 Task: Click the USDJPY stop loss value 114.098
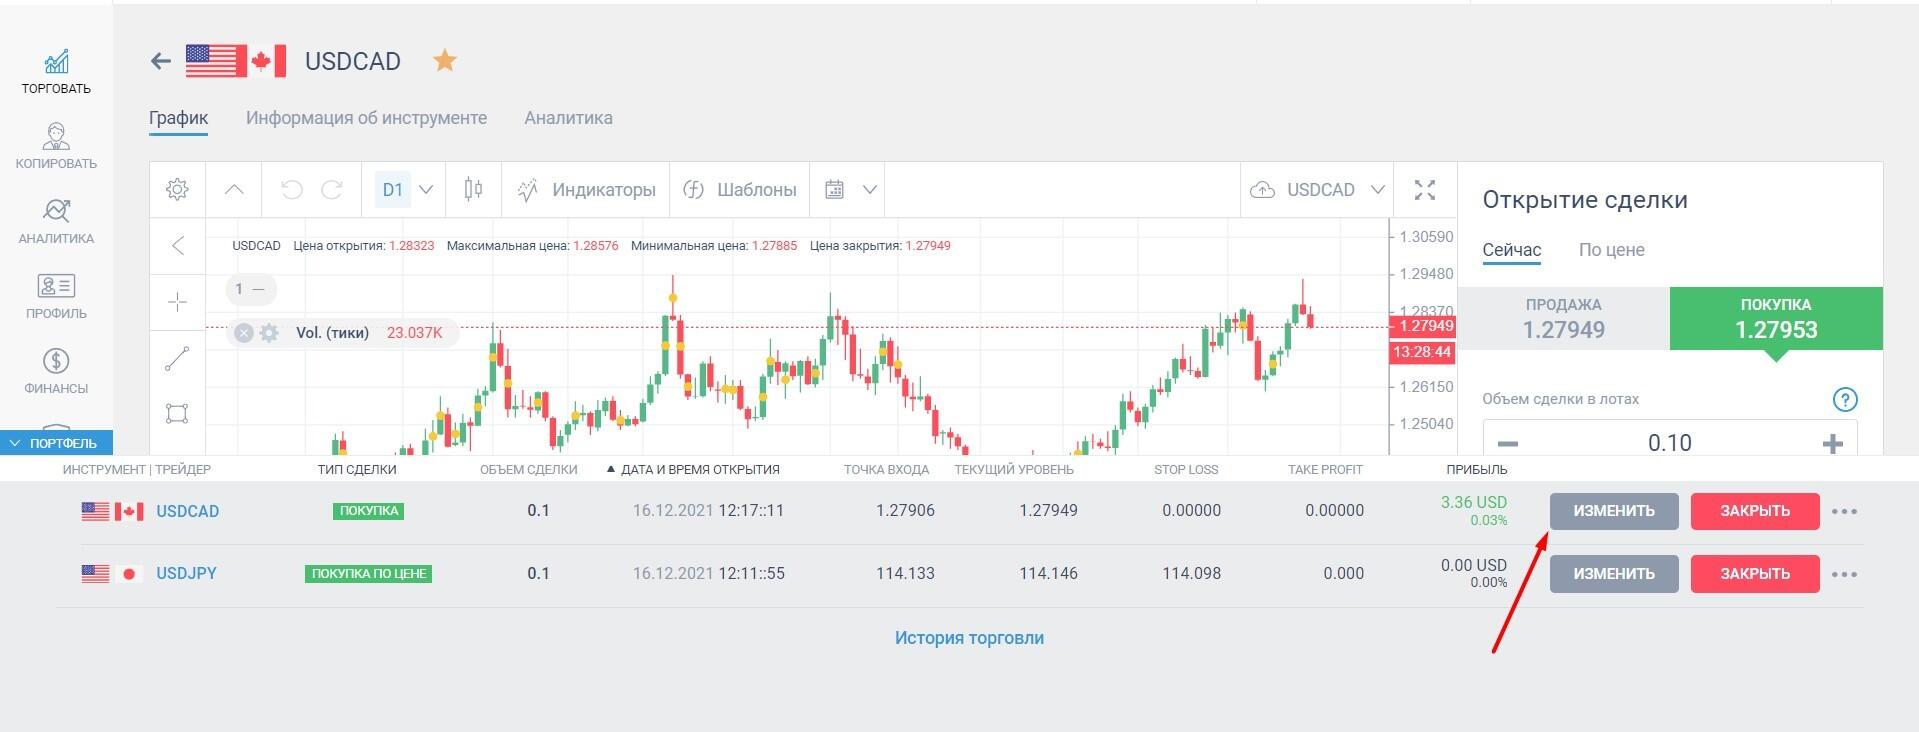point(1191,574)
